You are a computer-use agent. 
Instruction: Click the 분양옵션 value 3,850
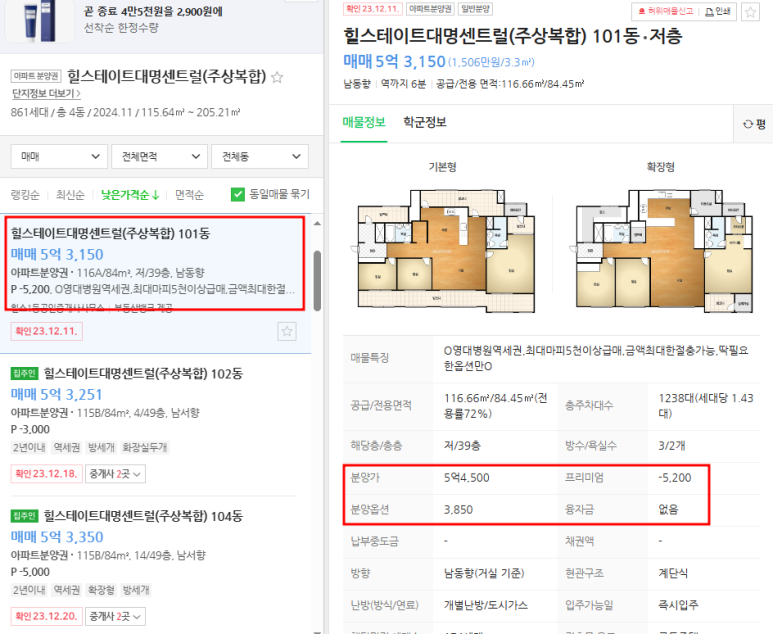pos(458,509)
